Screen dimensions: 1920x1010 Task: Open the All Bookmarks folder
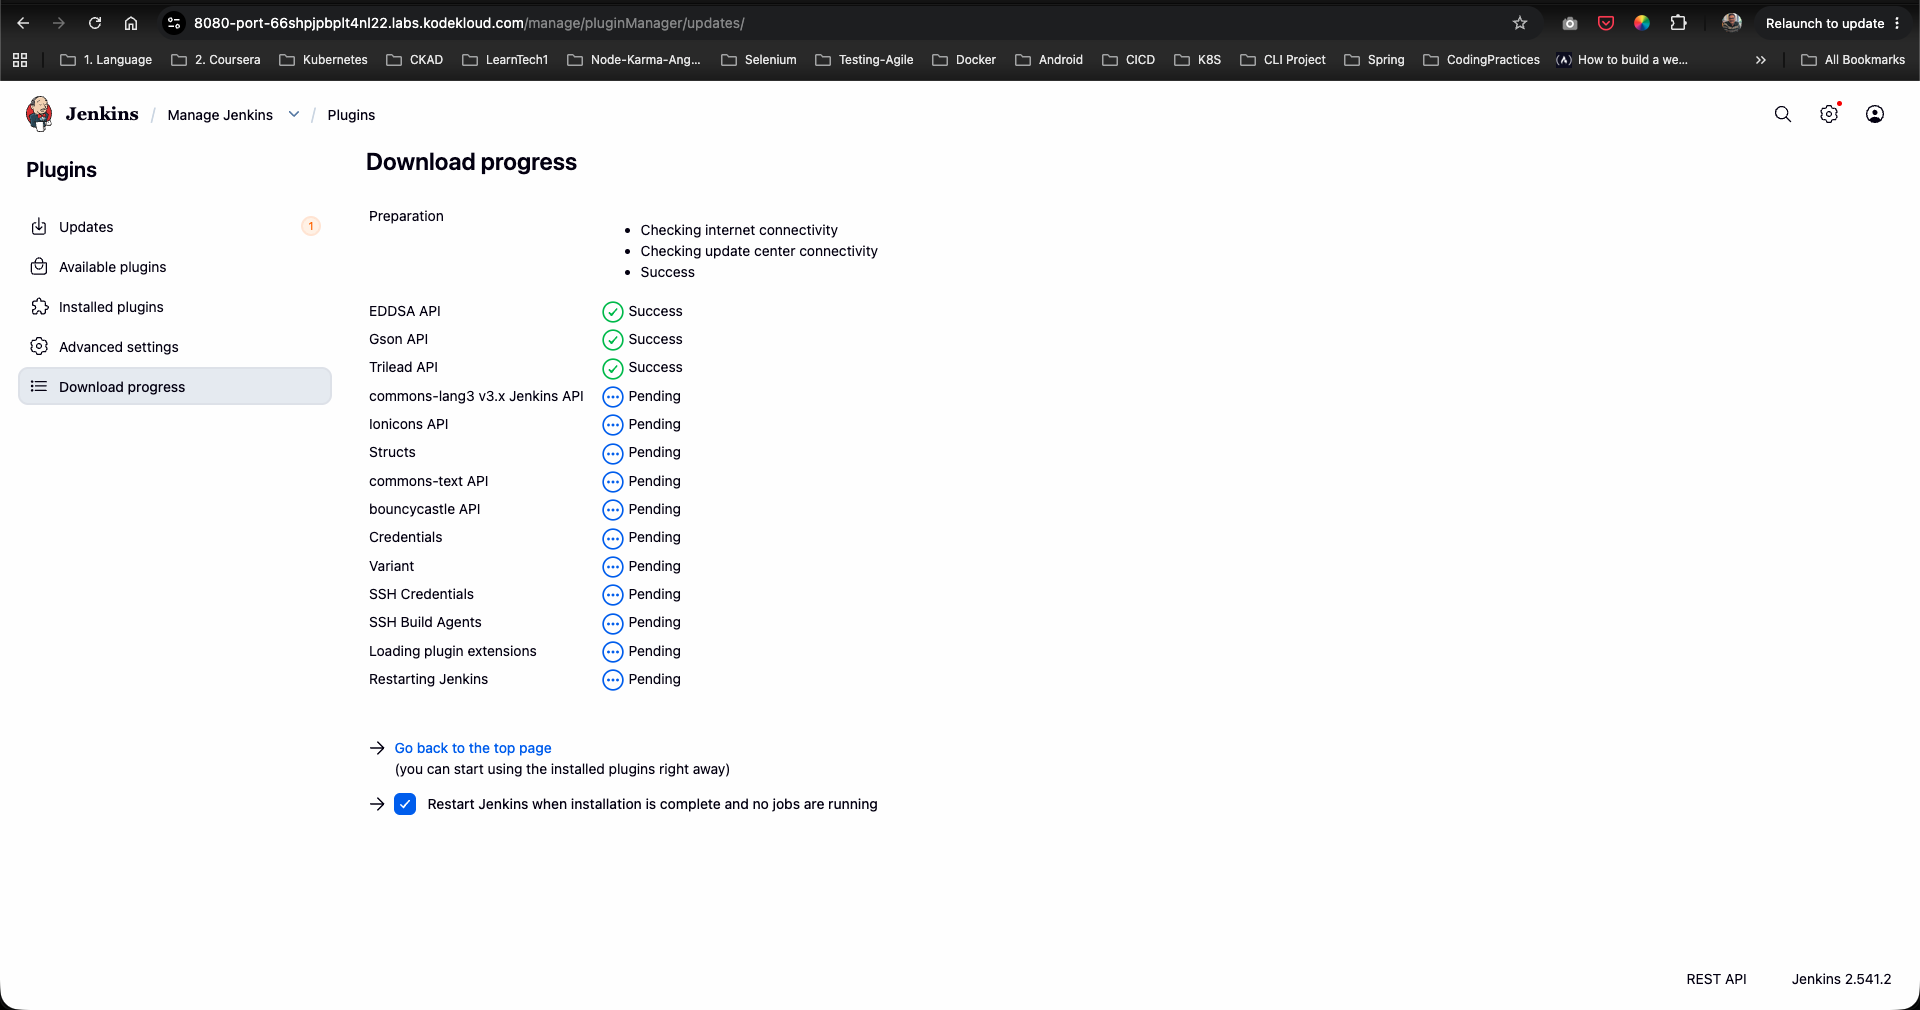tap(1853, 60)
